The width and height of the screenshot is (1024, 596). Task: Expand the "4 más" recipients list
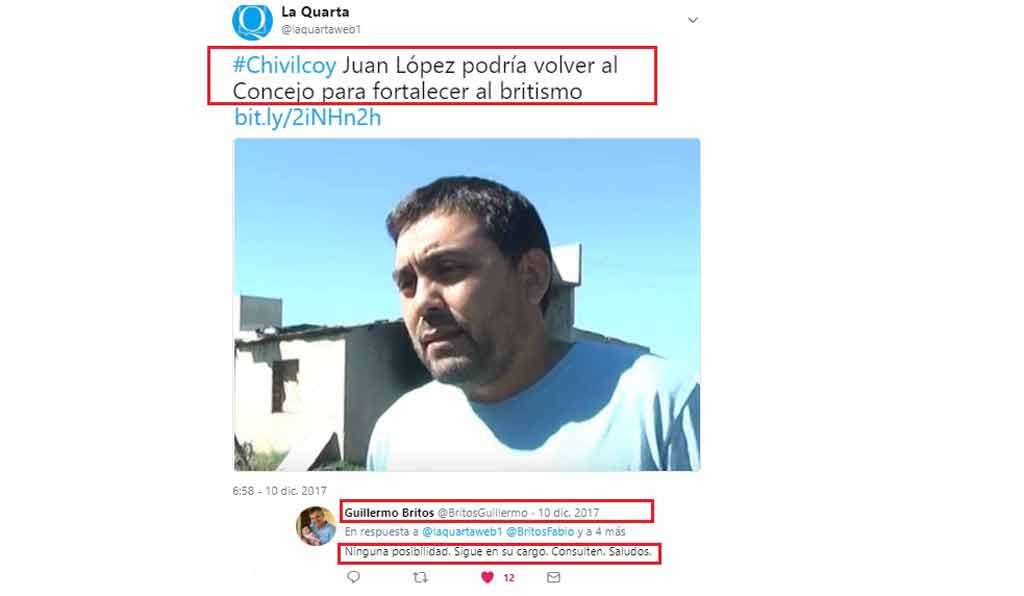click(x=611, y=532)
